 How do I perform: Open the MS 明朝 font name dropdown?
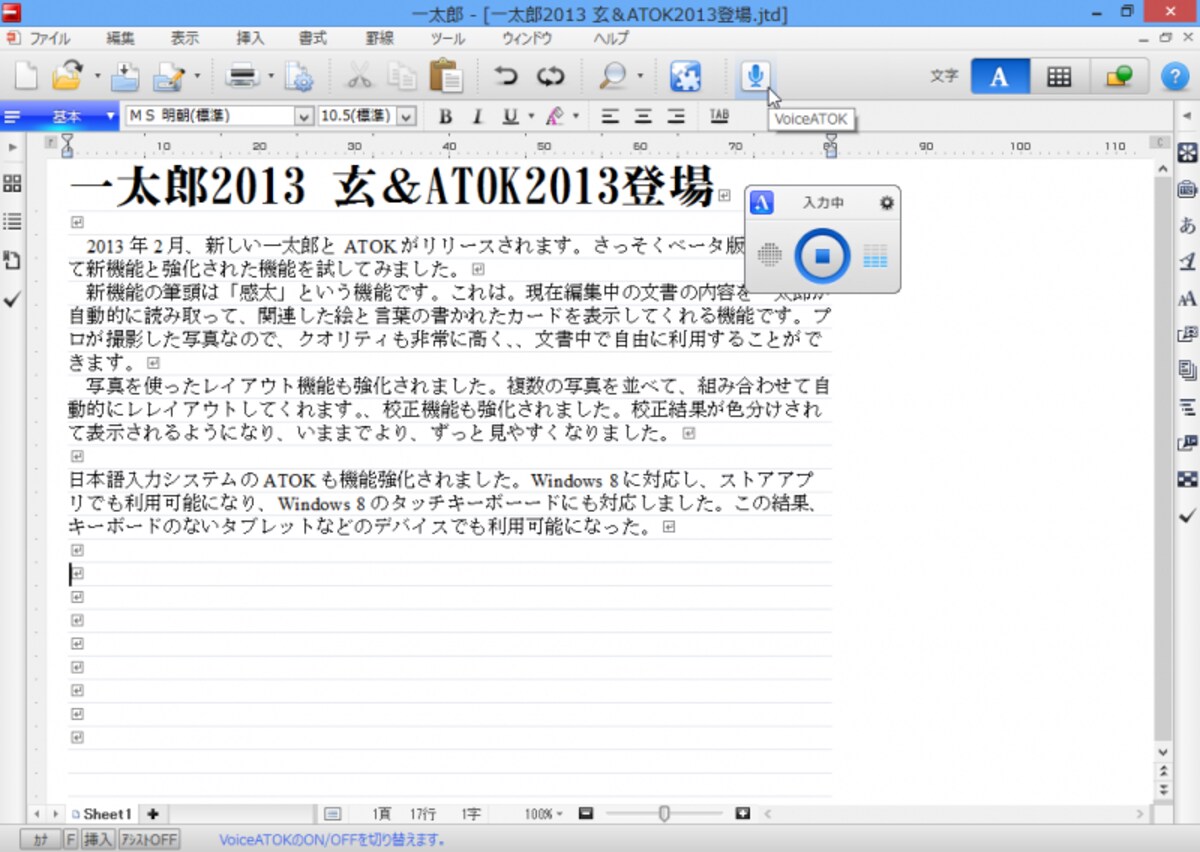(x=304, y=117)
